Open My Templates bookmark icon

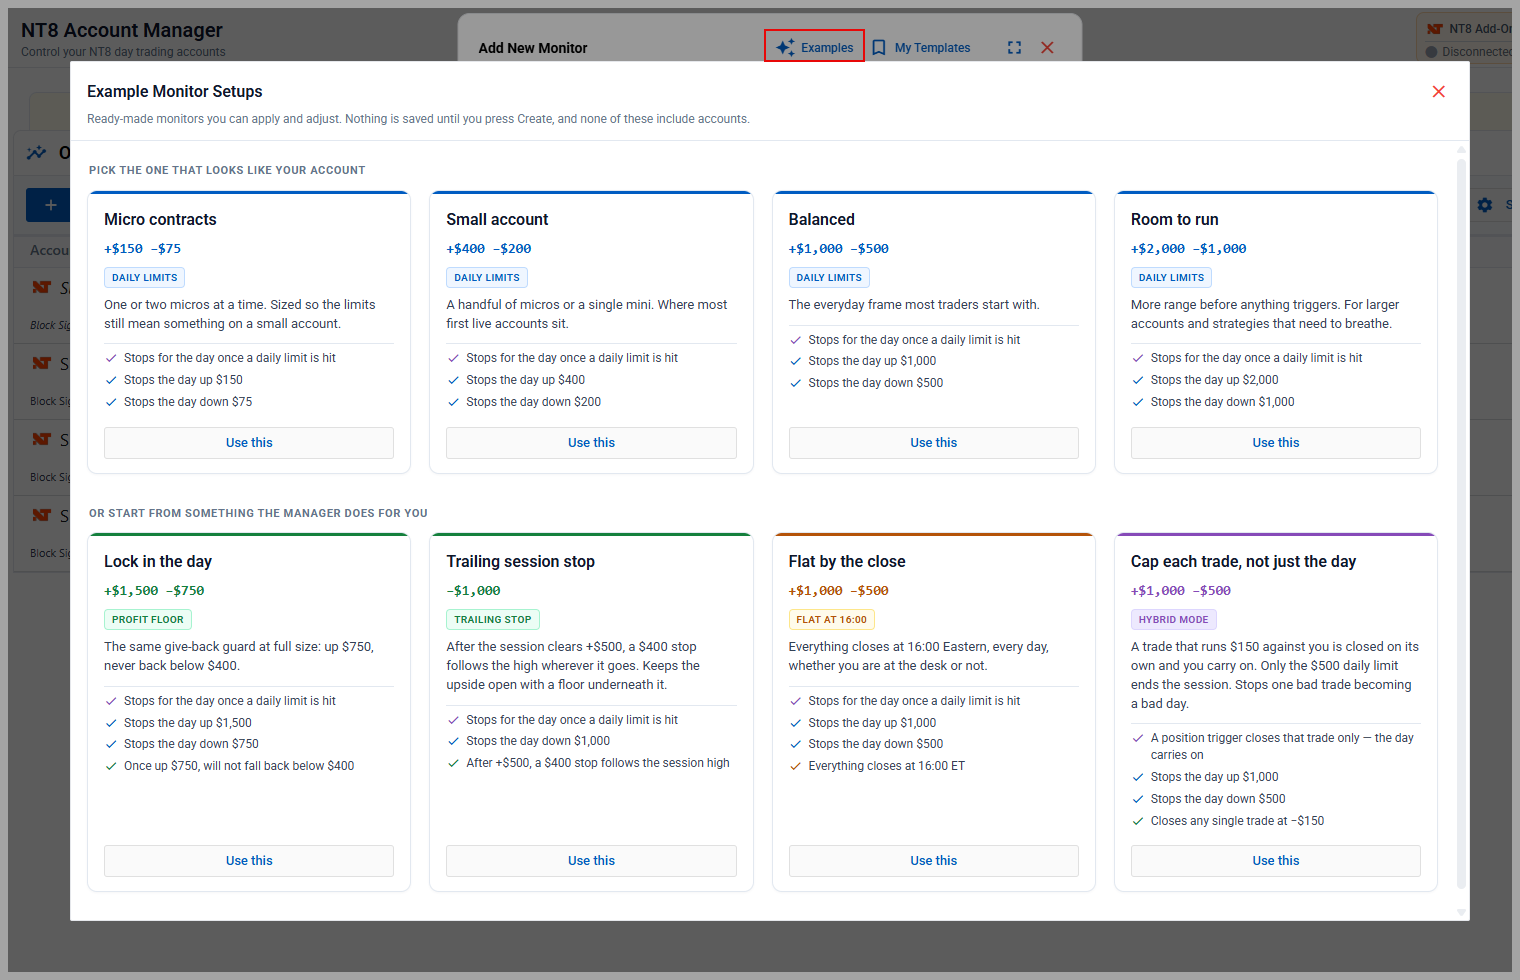pos(879,47)
